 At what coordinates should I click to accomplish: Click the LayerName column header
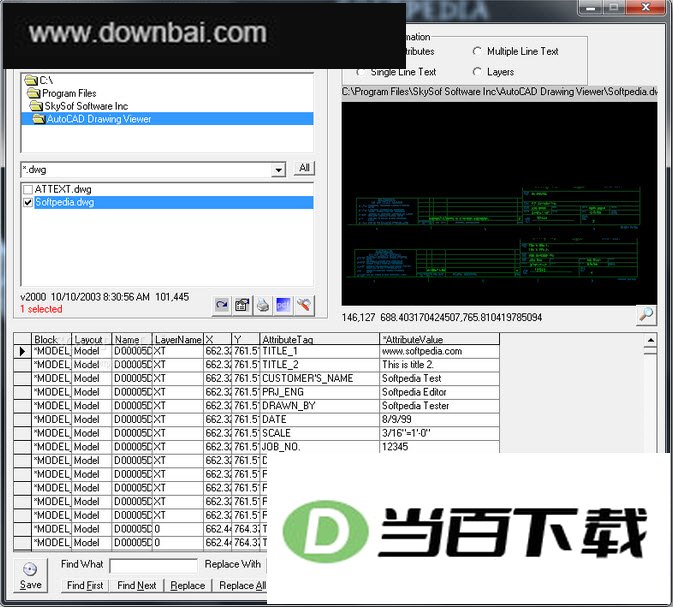[x=178, y=339]
